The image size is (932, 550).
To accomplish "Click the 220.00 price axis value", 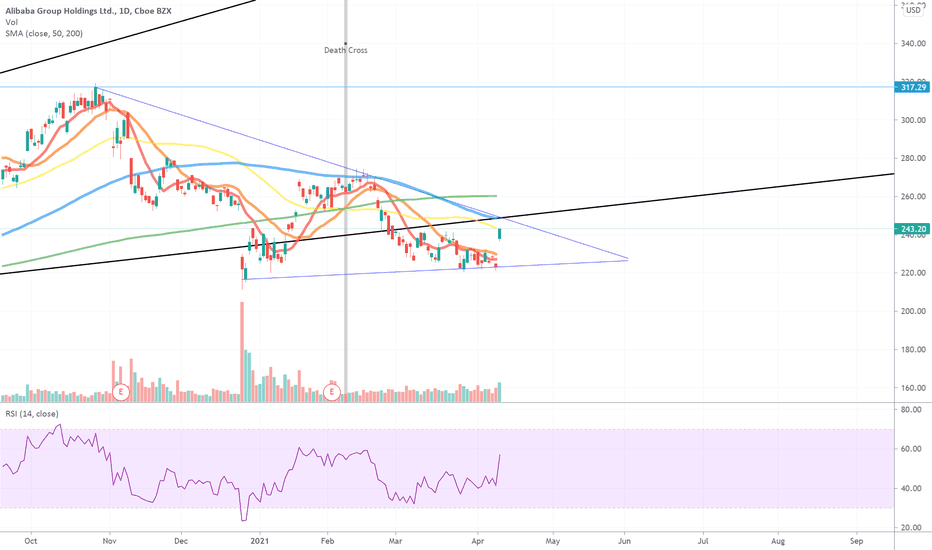I will point(914,273).
